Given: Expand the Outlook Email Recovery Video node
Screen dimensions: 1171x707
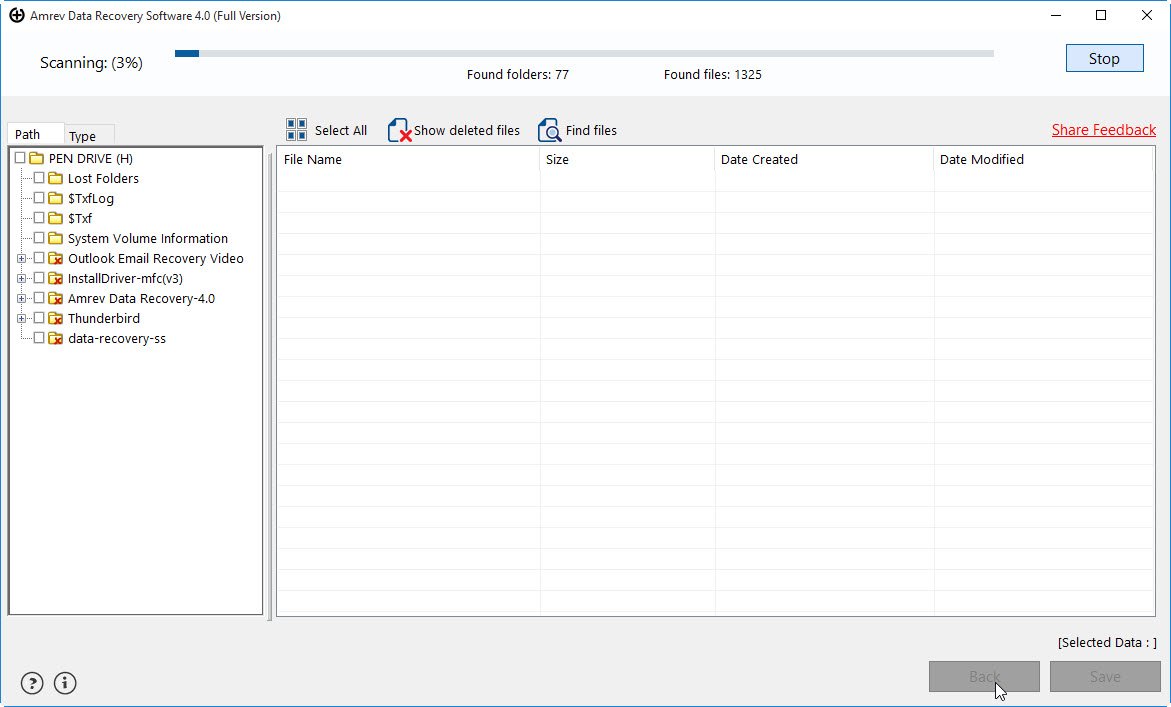Looking at the screenshot, I should coord(22,258).
